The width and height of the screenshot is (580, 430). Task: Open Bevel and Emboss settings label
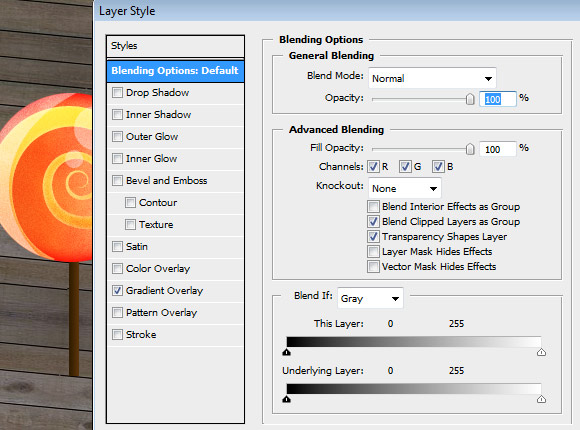(166, 181)
